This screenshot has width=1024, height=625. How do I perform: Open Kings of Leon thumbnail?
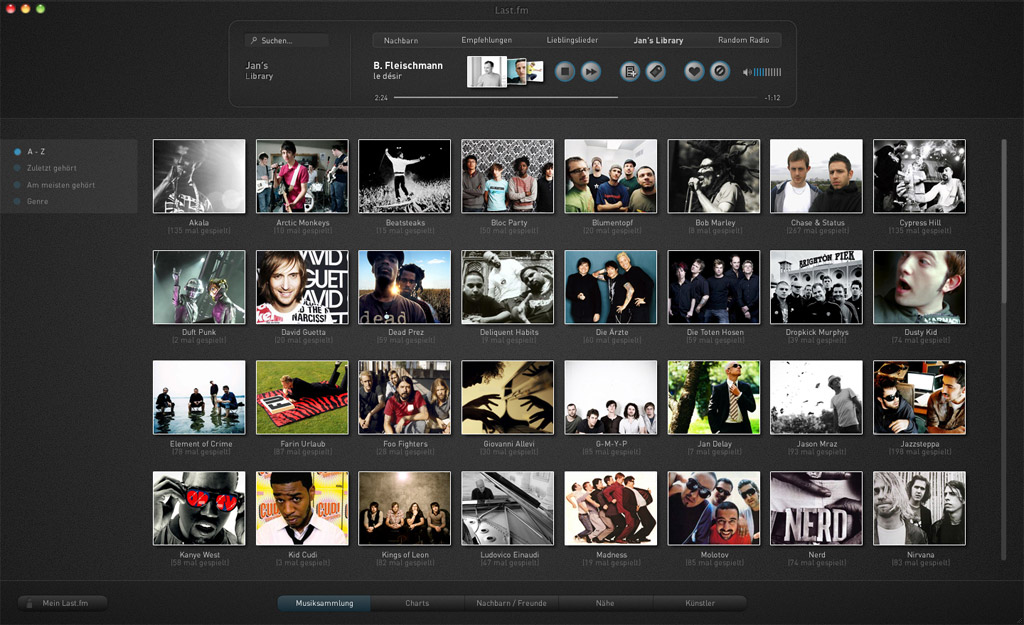coord(404,508)
